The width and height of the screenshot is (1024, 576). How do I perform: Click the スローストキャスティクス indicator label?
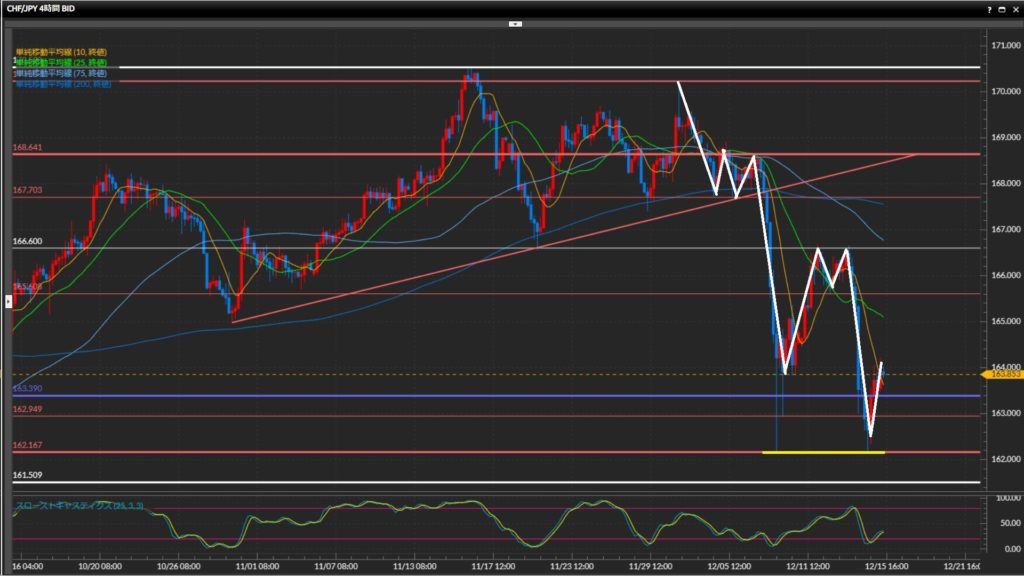click(80, 506)
